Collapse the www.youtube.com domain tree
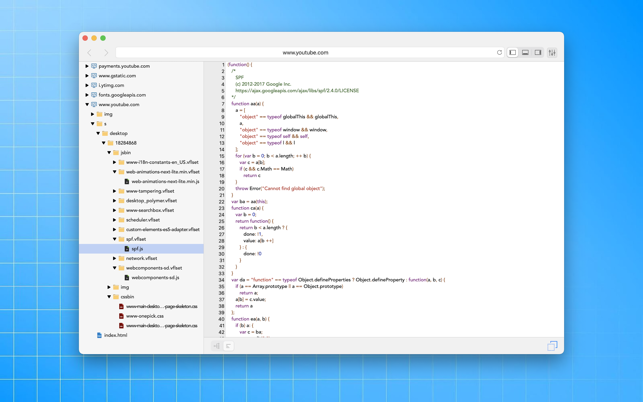Image resolution: width=643 pixels, height=402 pixels. click(87, 105)
